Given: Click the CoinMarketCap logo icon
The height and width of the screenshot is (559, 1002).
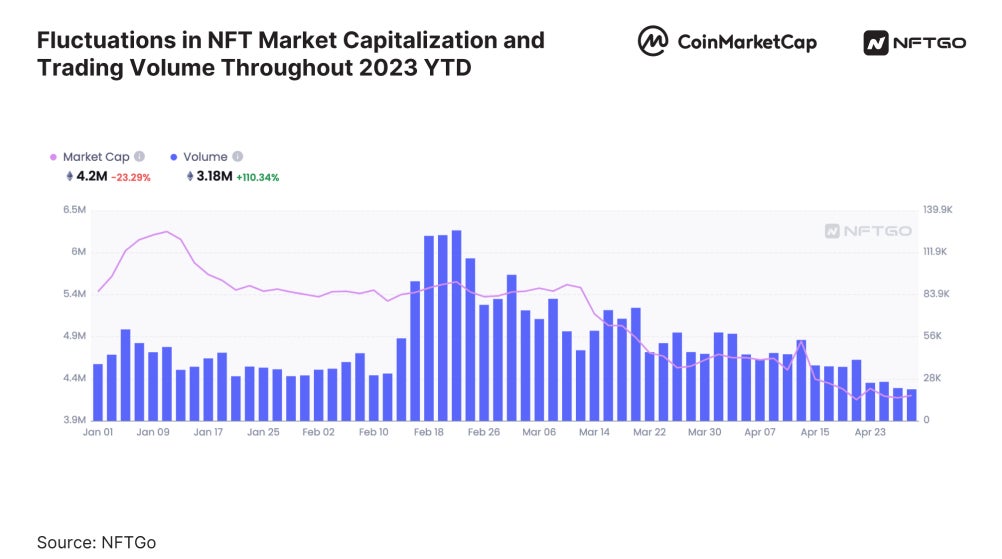Looking at the screenshot, I should tap(653, 42).
